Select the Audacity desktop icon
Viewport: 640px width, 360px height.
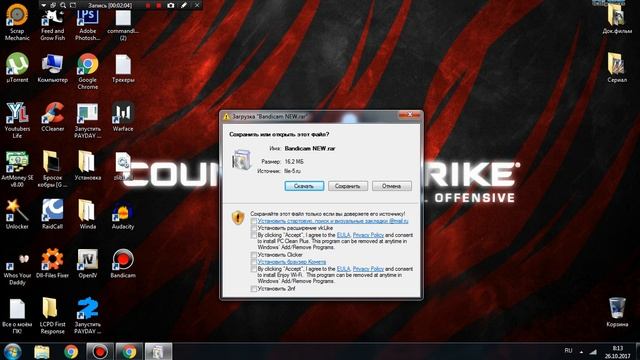pos(123,214)
